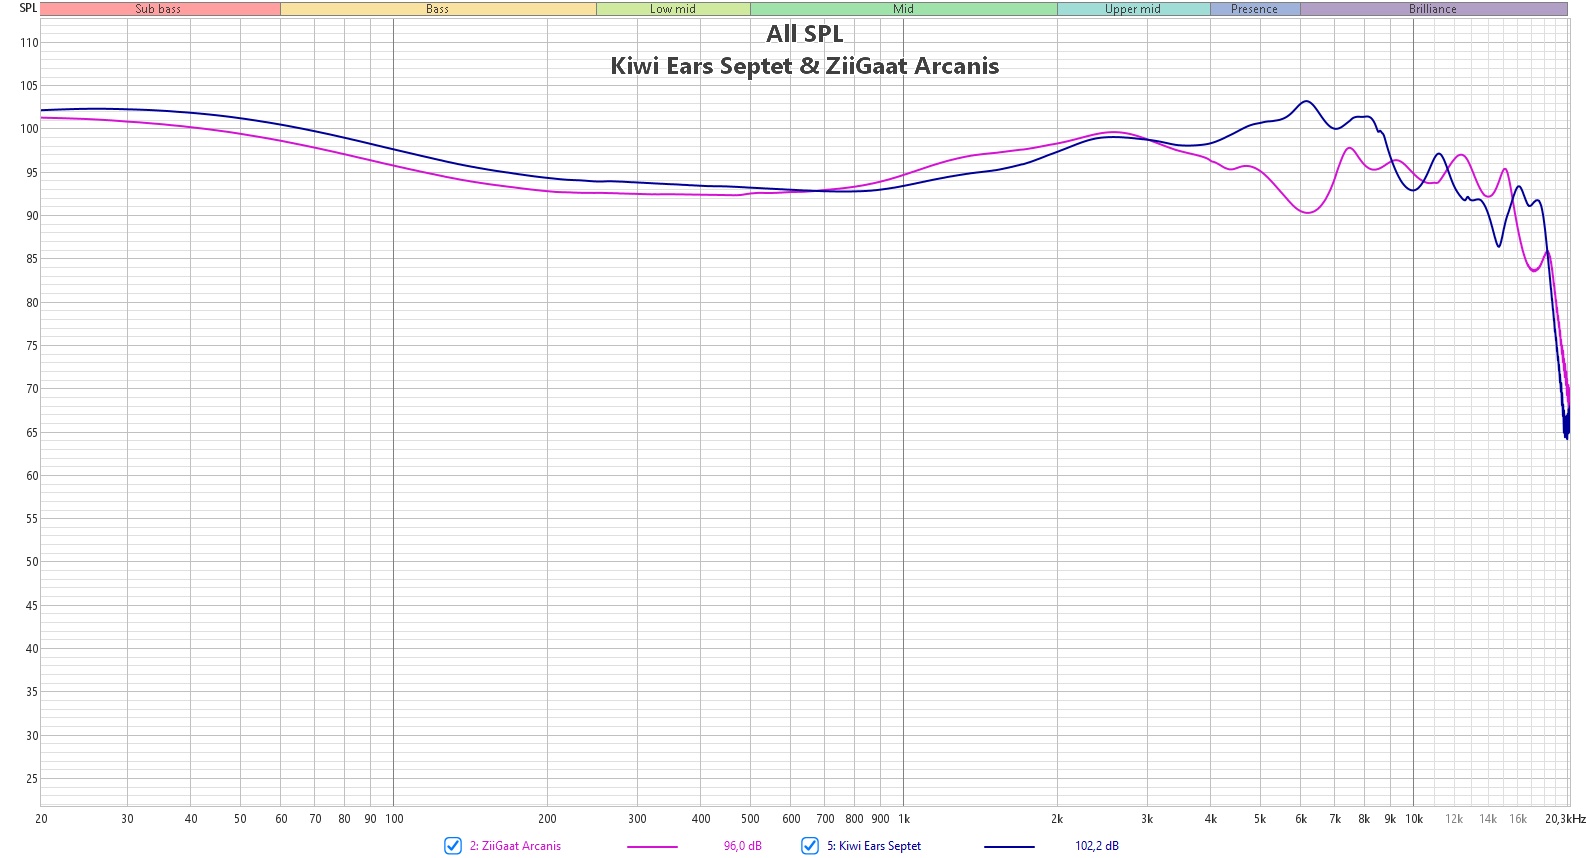1590x858 pixels.
Task: Click the 500 tick on the frequency axis
Action: (x=750, y=819)
